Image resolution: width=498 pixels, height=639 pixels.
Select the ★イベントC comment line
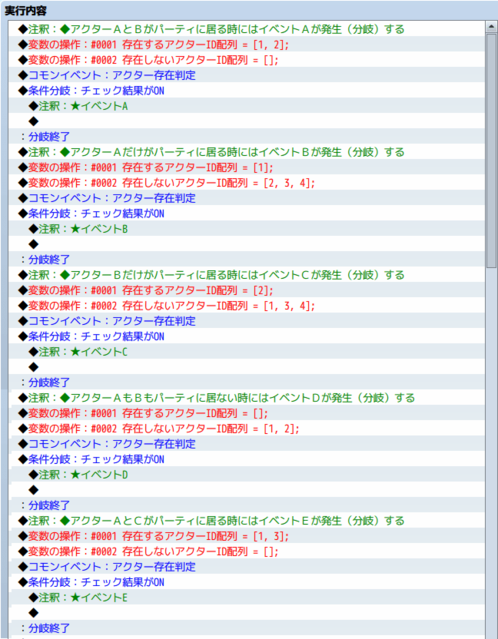pos(247,352)
